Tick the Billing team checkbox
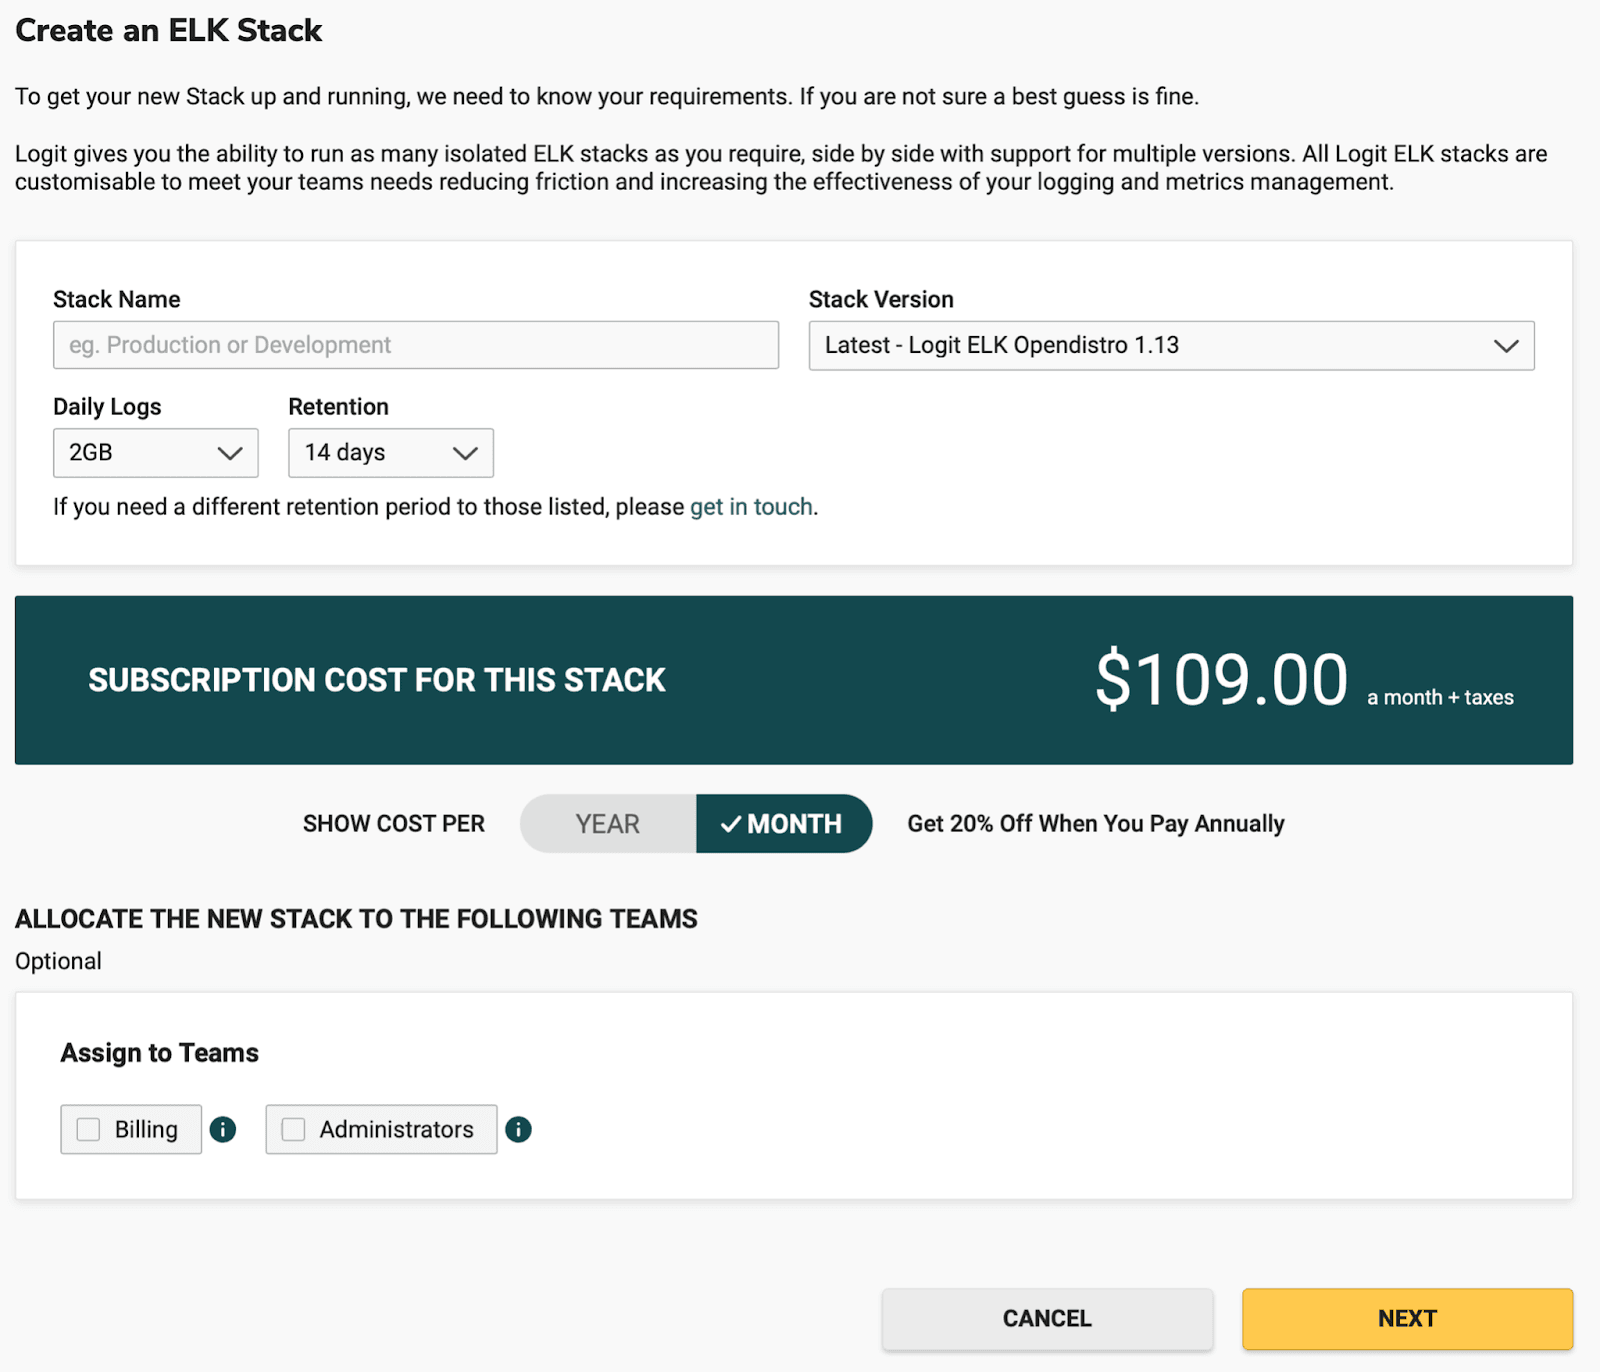The width and height of the screenshot is (1600, 1372). coord(89,1129)
